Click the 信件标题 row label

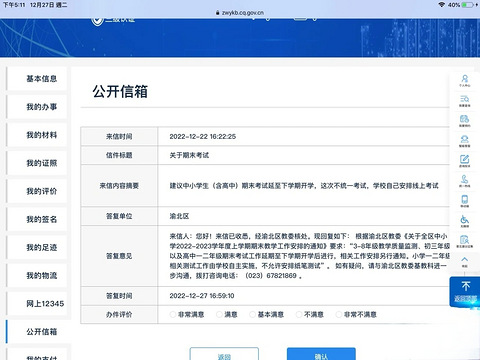point(119,155)
